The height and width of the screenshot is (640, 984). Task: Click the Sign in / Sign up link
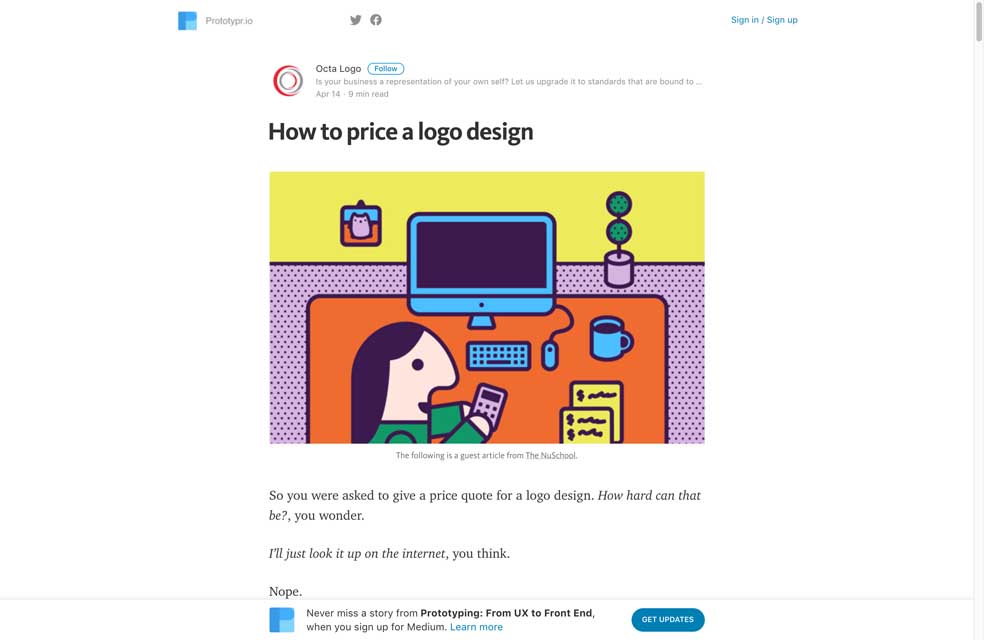coord(764,20)
